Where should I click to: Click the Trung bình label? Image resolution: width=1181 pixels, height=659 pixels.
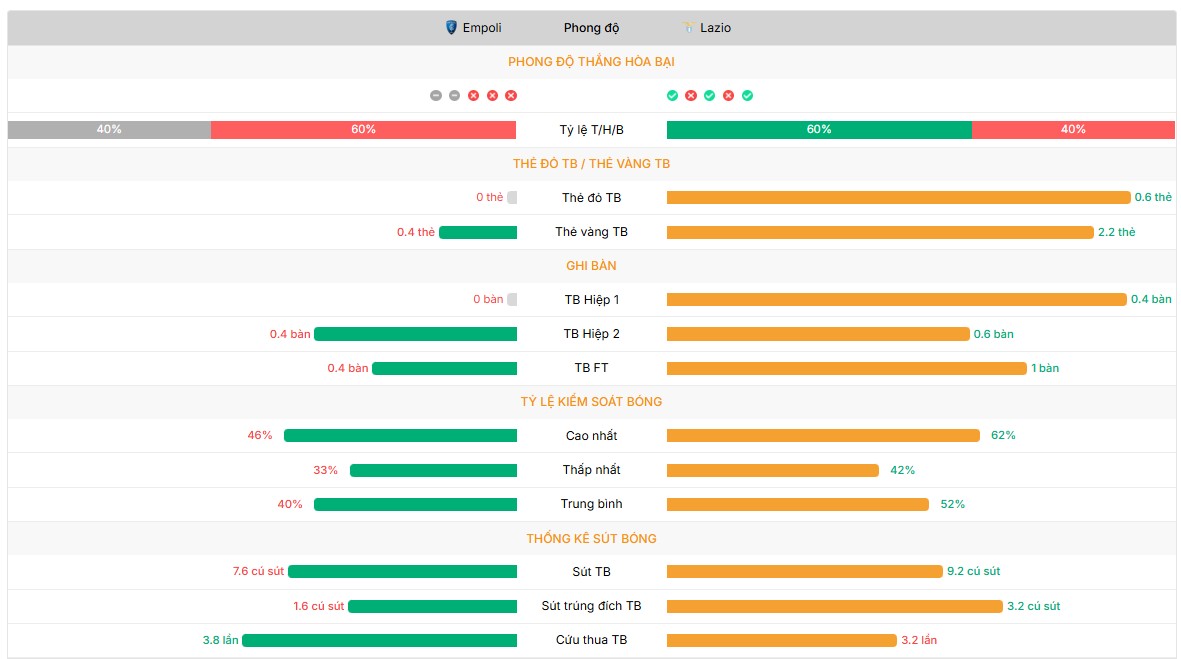pyautogui.click(x=591, y=504)
